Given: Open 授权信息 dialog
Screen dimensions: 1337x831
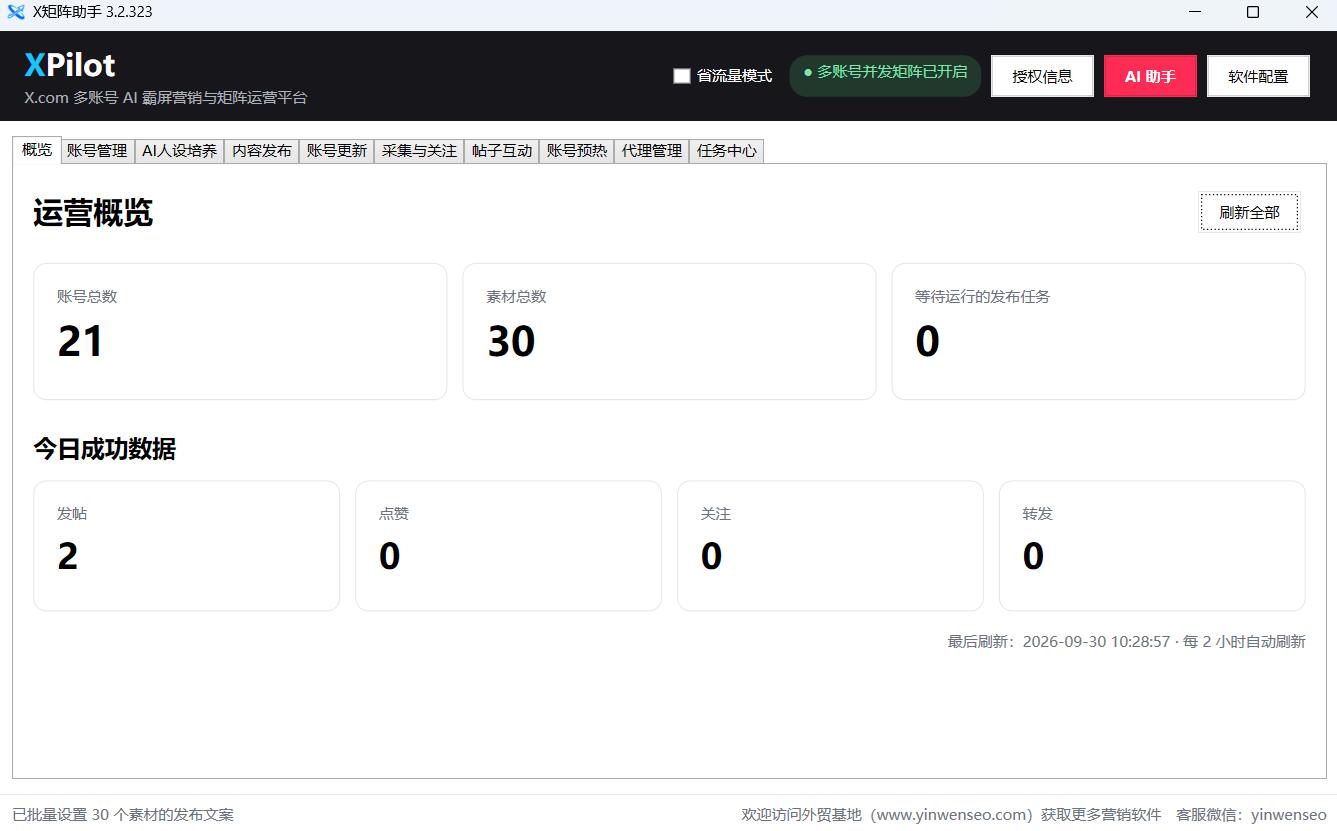Looking at the screenshot, I should click(x=1042, y=76).
